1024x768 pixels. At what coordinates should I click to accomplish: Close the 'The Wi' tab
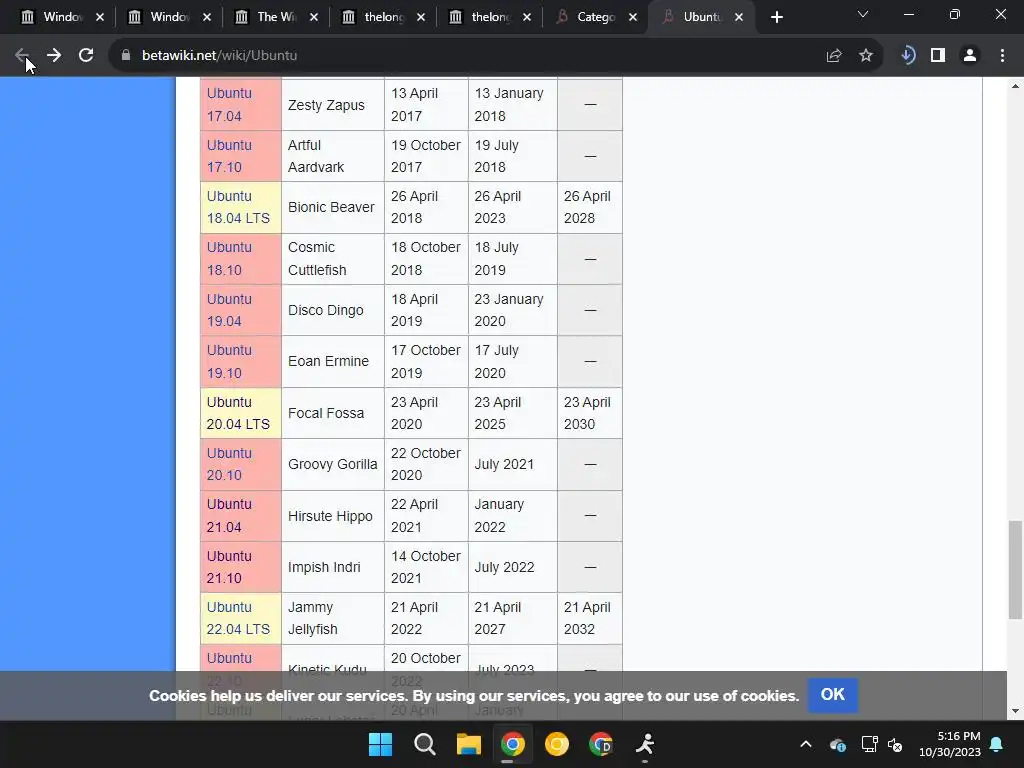[x=314, y=17]
